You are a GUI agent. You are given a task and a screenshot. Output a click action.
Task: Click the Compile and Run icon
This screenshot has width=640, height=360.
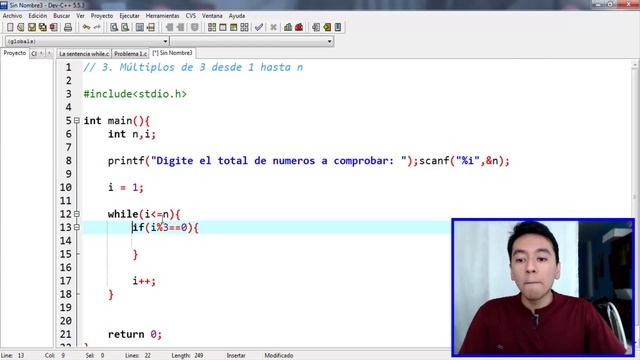point(233,27)
